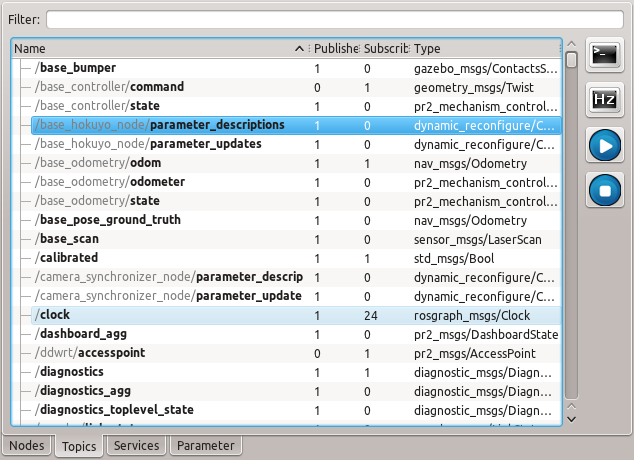Focus the Filter text field
634x460 pixels.
[335, 19]
